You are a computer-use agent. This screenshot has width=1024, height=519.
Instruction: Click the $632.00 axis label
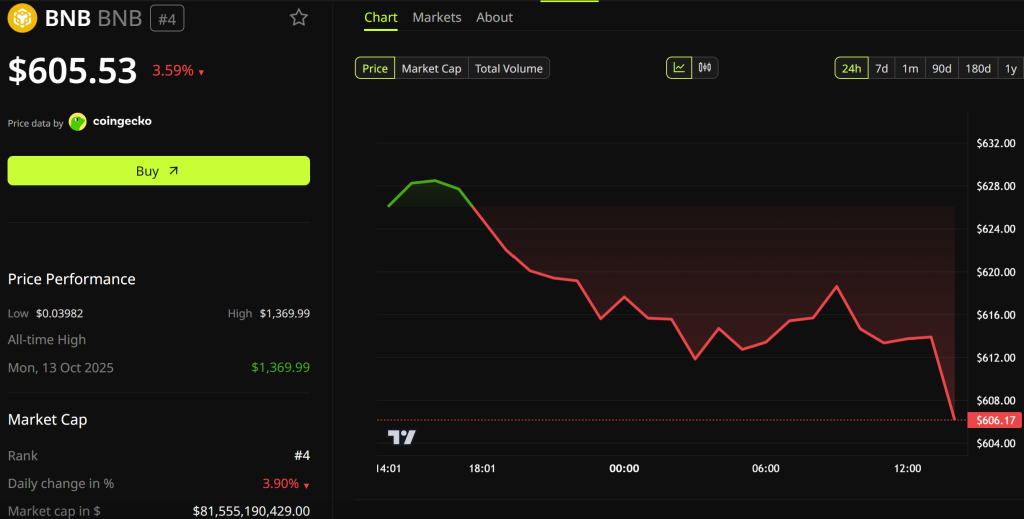[996, 144]
